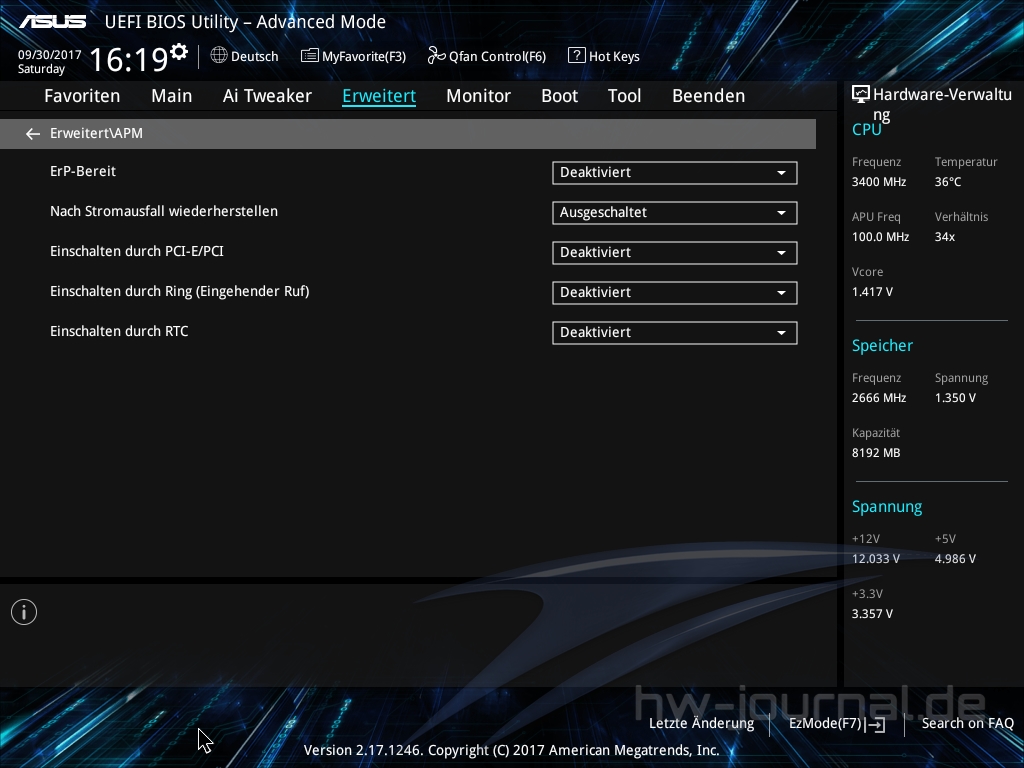Open the Monitor tab
Screen dimensions: 1024x768
click(x=479, y=96)
